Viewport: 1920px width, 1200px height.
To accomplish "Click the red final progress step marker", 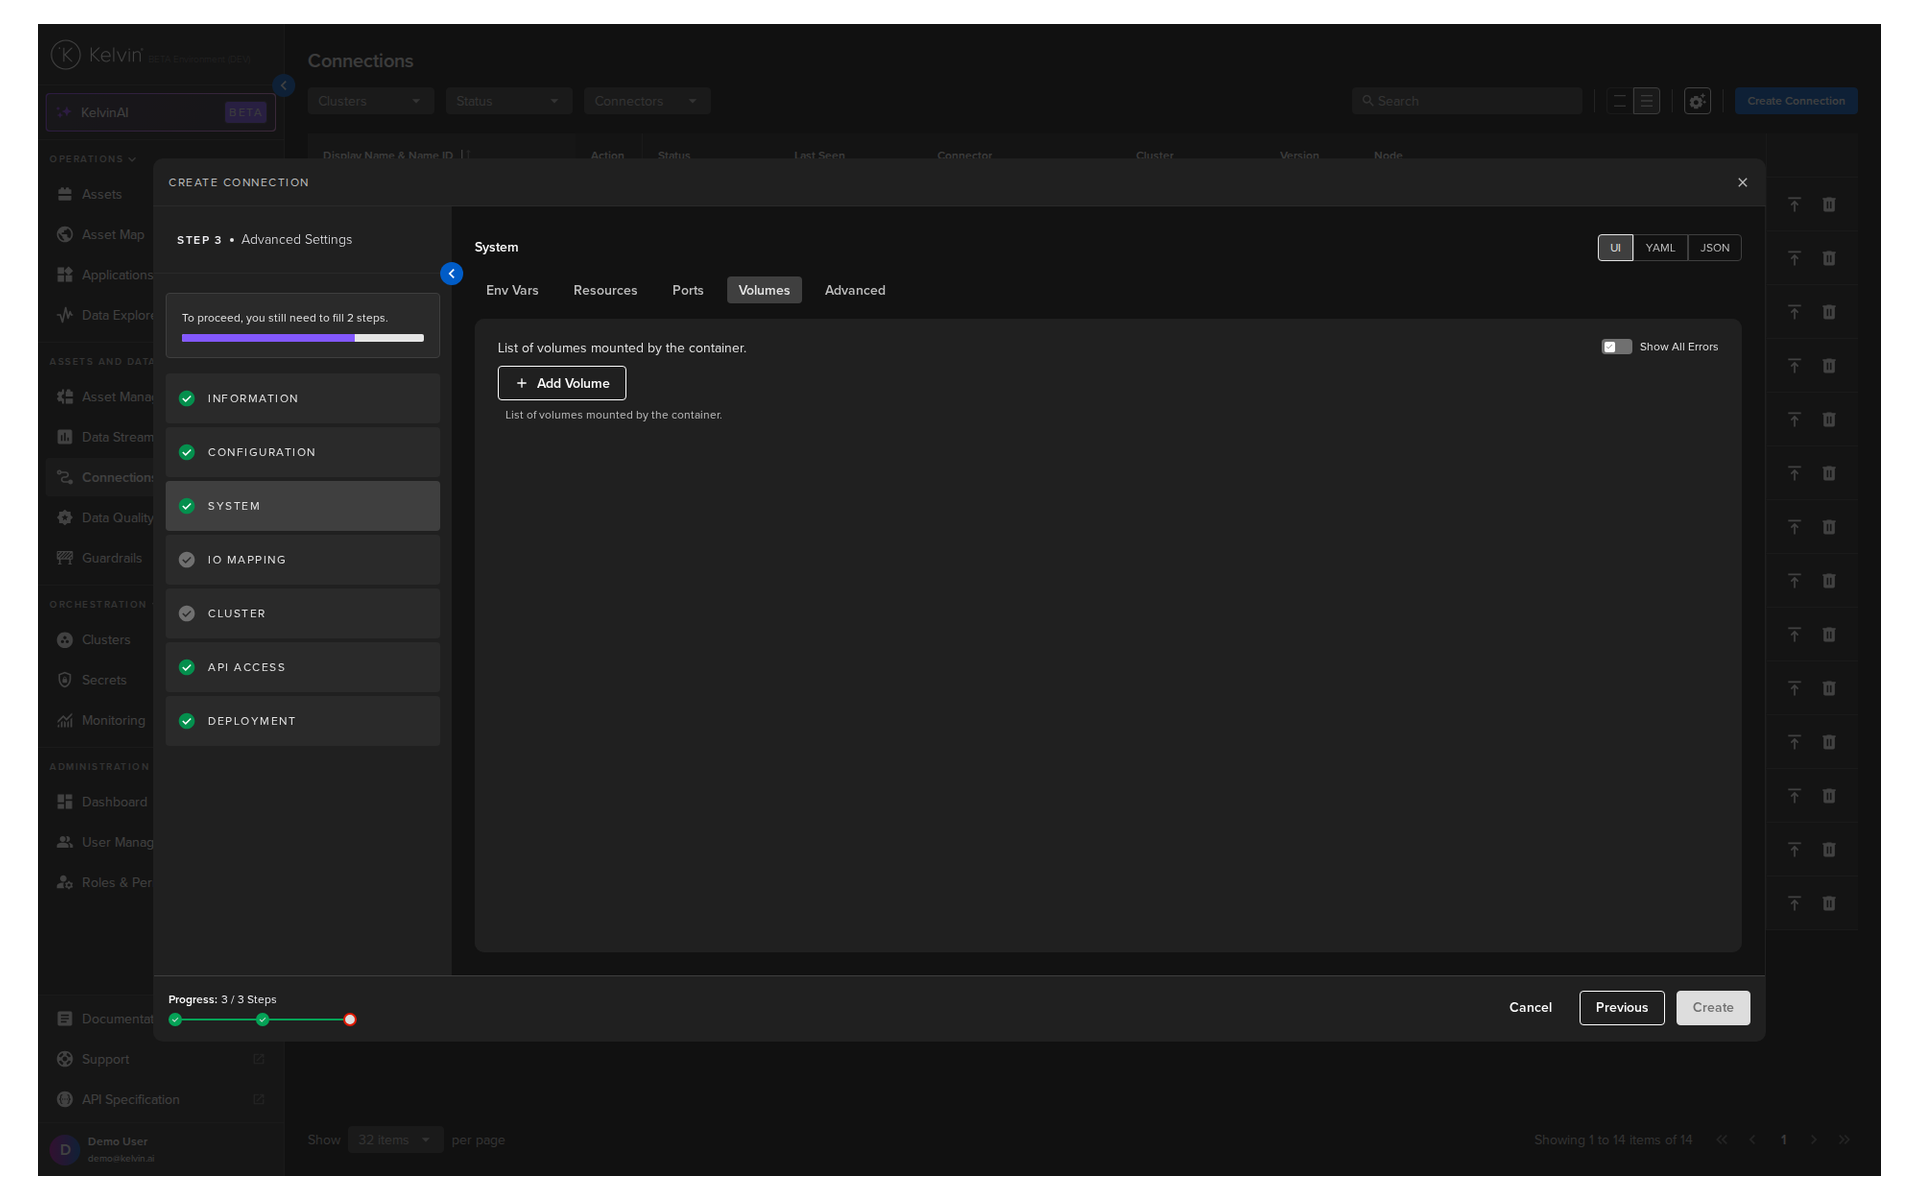I will click(350, 1020).
